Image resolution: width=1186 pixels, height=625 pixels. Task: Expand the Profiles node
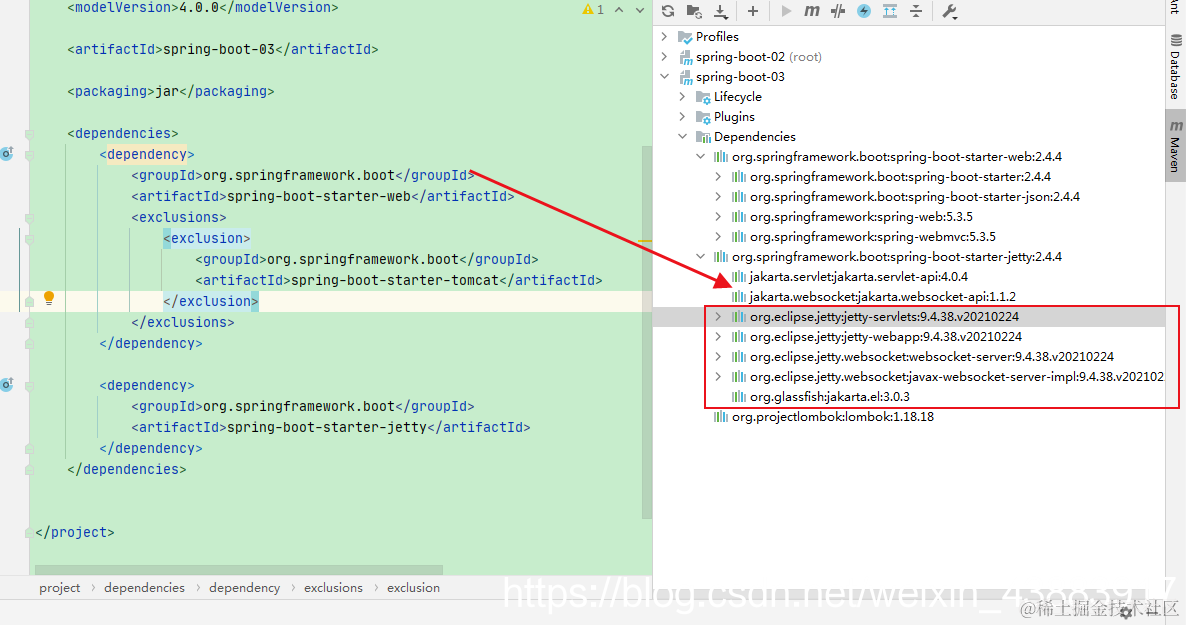664,36
